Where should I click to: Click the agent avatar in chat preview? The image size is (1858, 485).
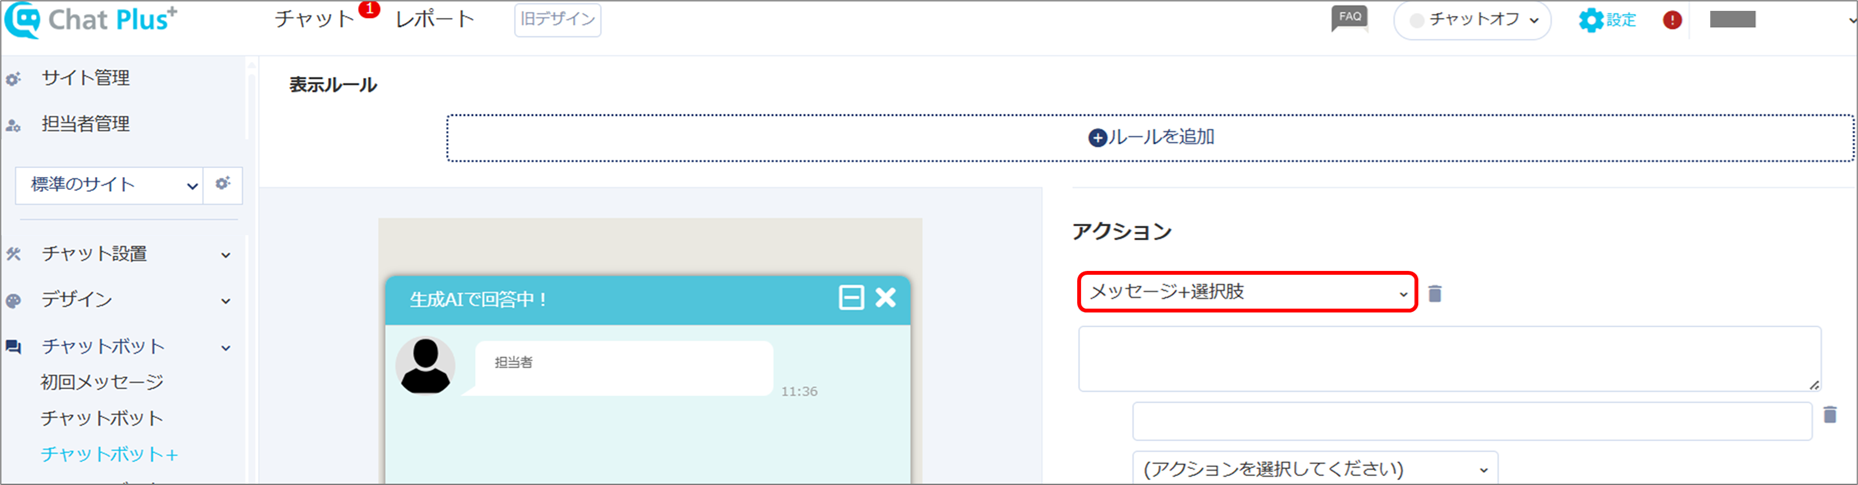pos(425,366)
